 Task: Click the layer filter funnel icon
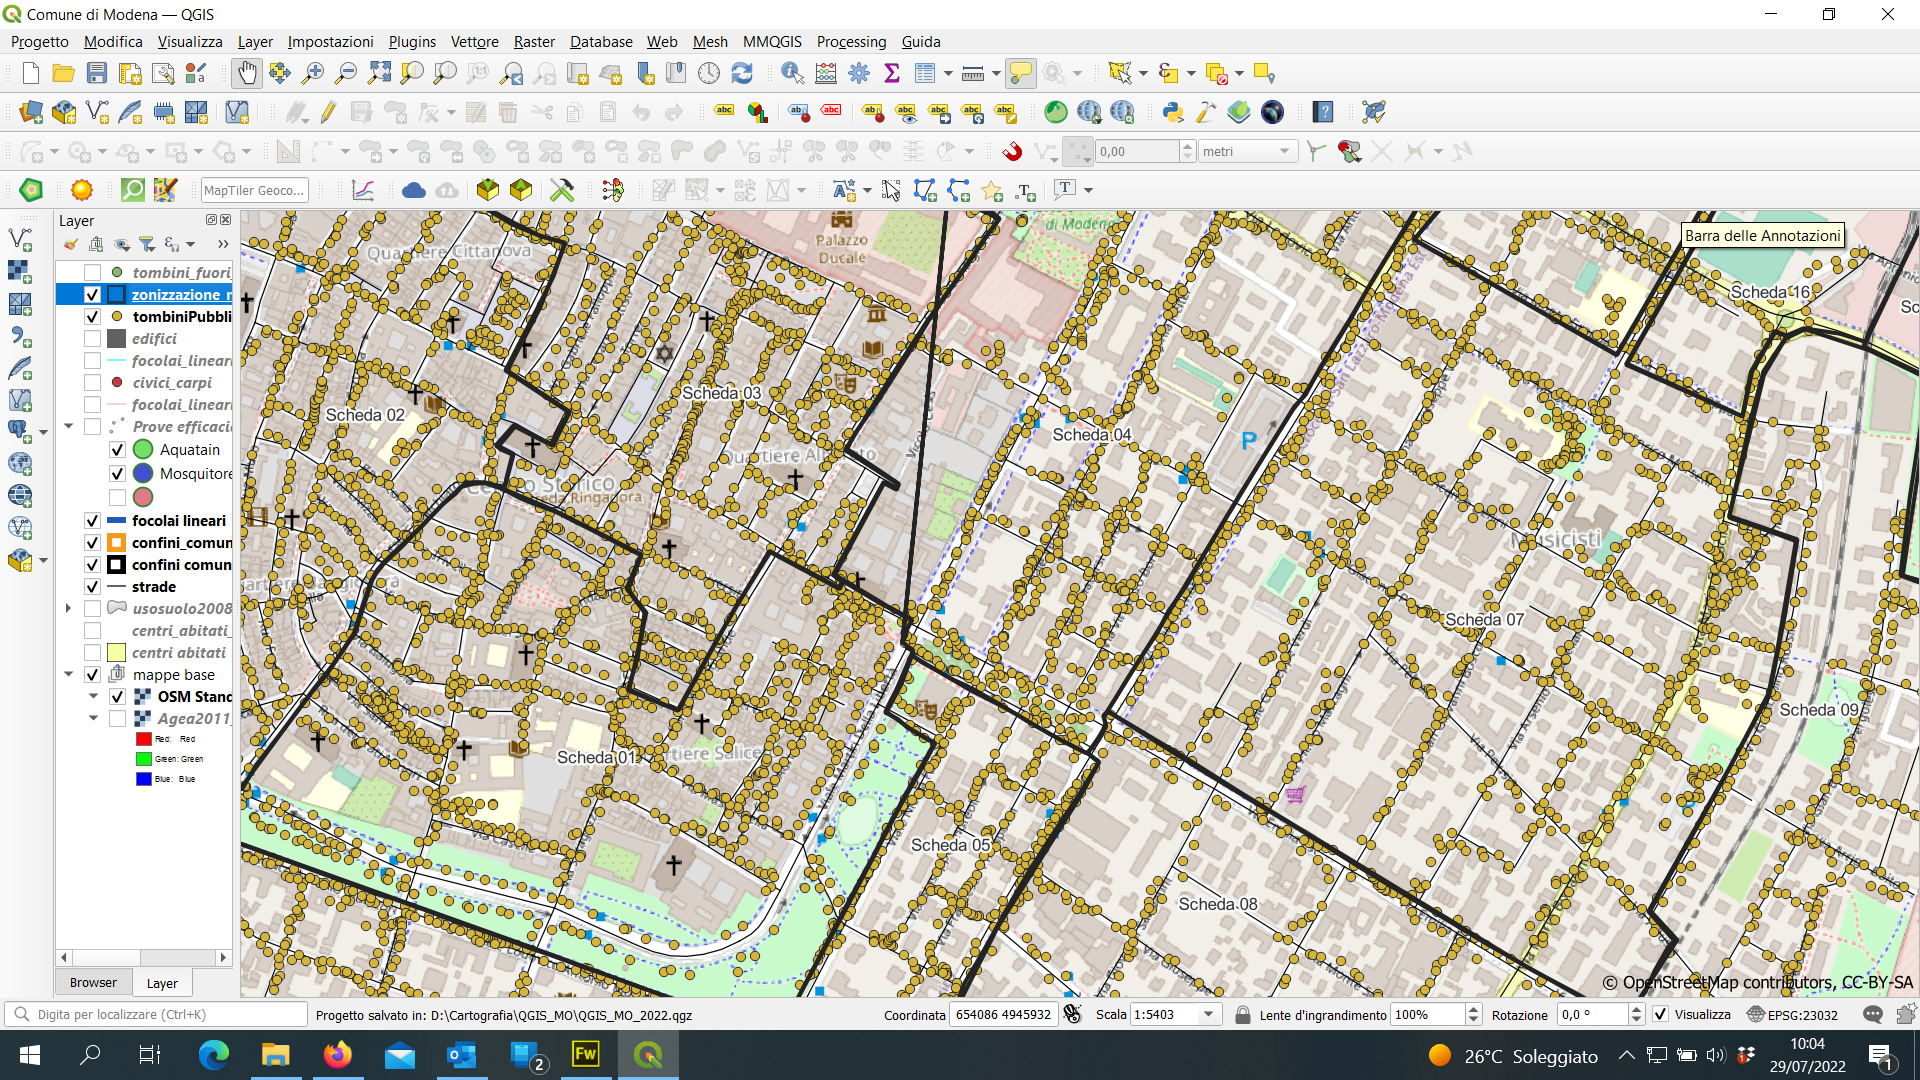coord(147,244)
